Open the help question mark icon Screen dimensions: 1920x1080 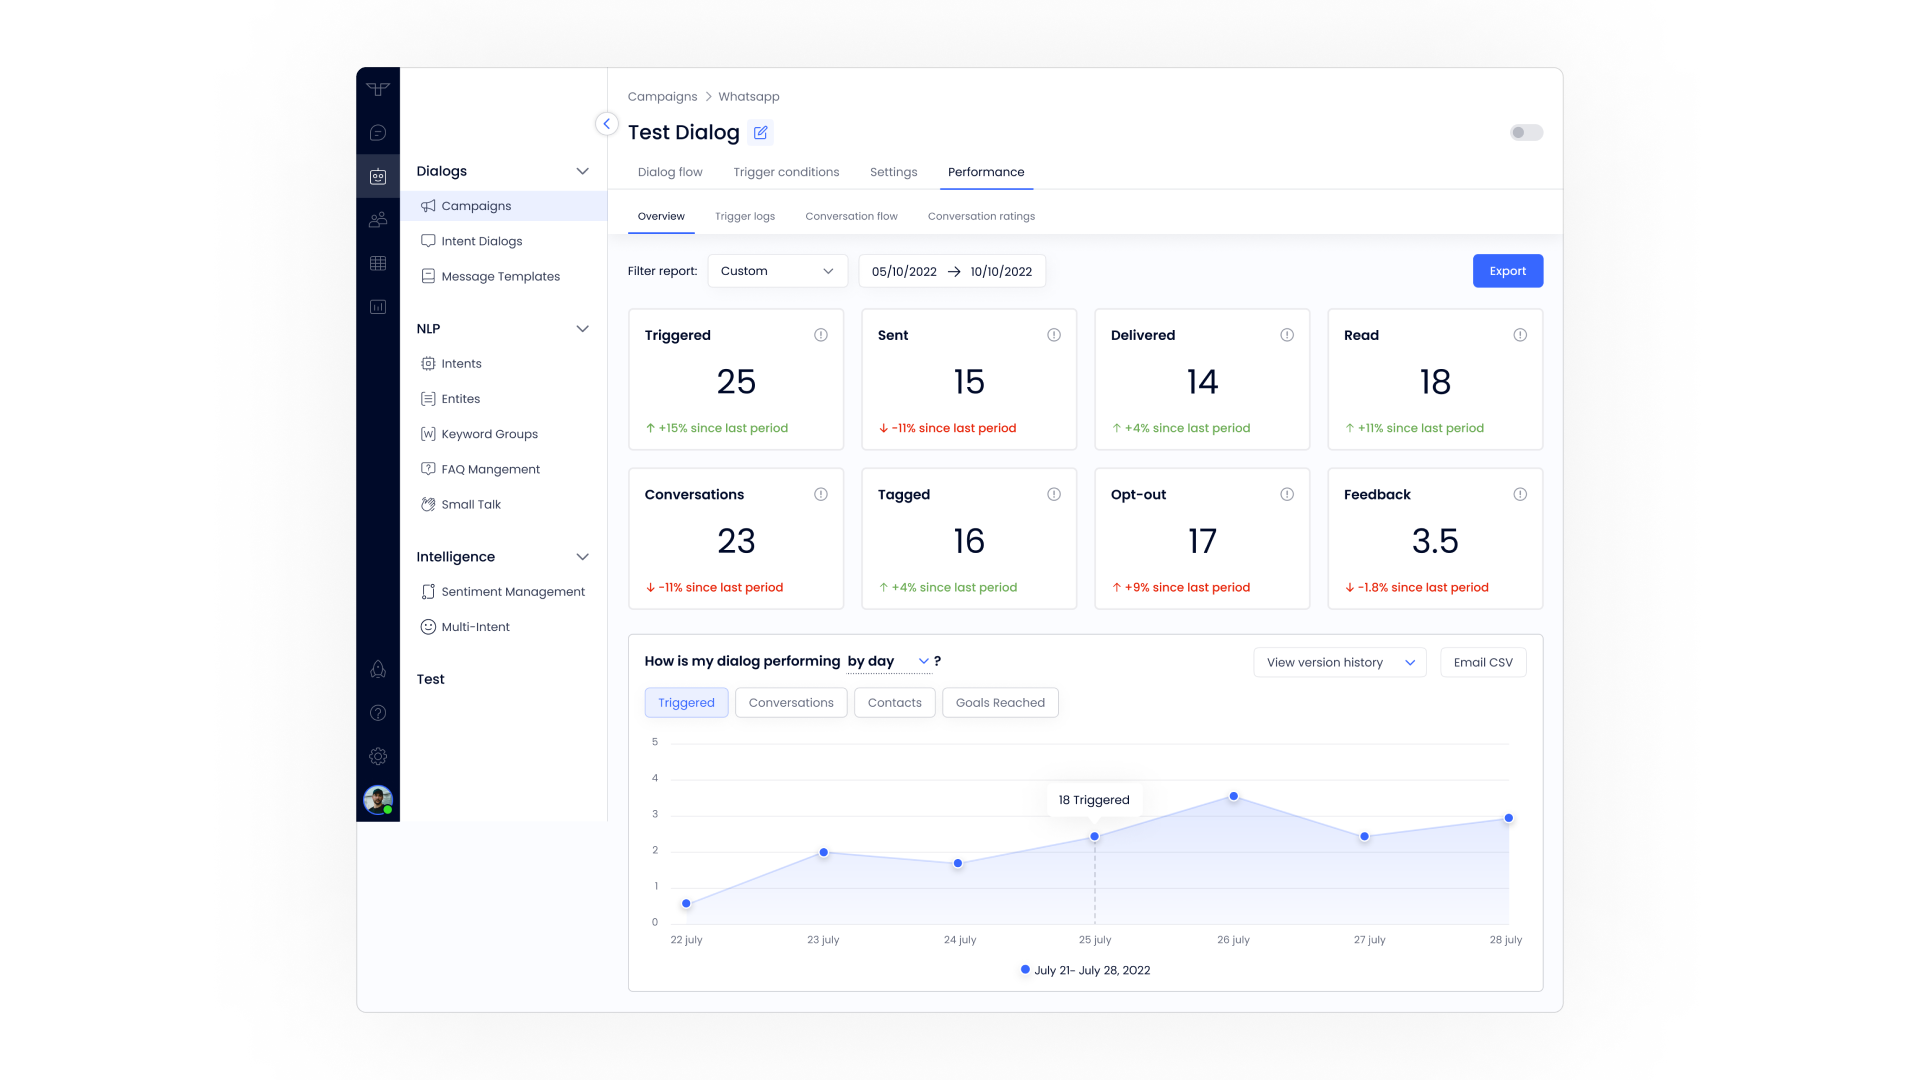(x=378, y=713)
